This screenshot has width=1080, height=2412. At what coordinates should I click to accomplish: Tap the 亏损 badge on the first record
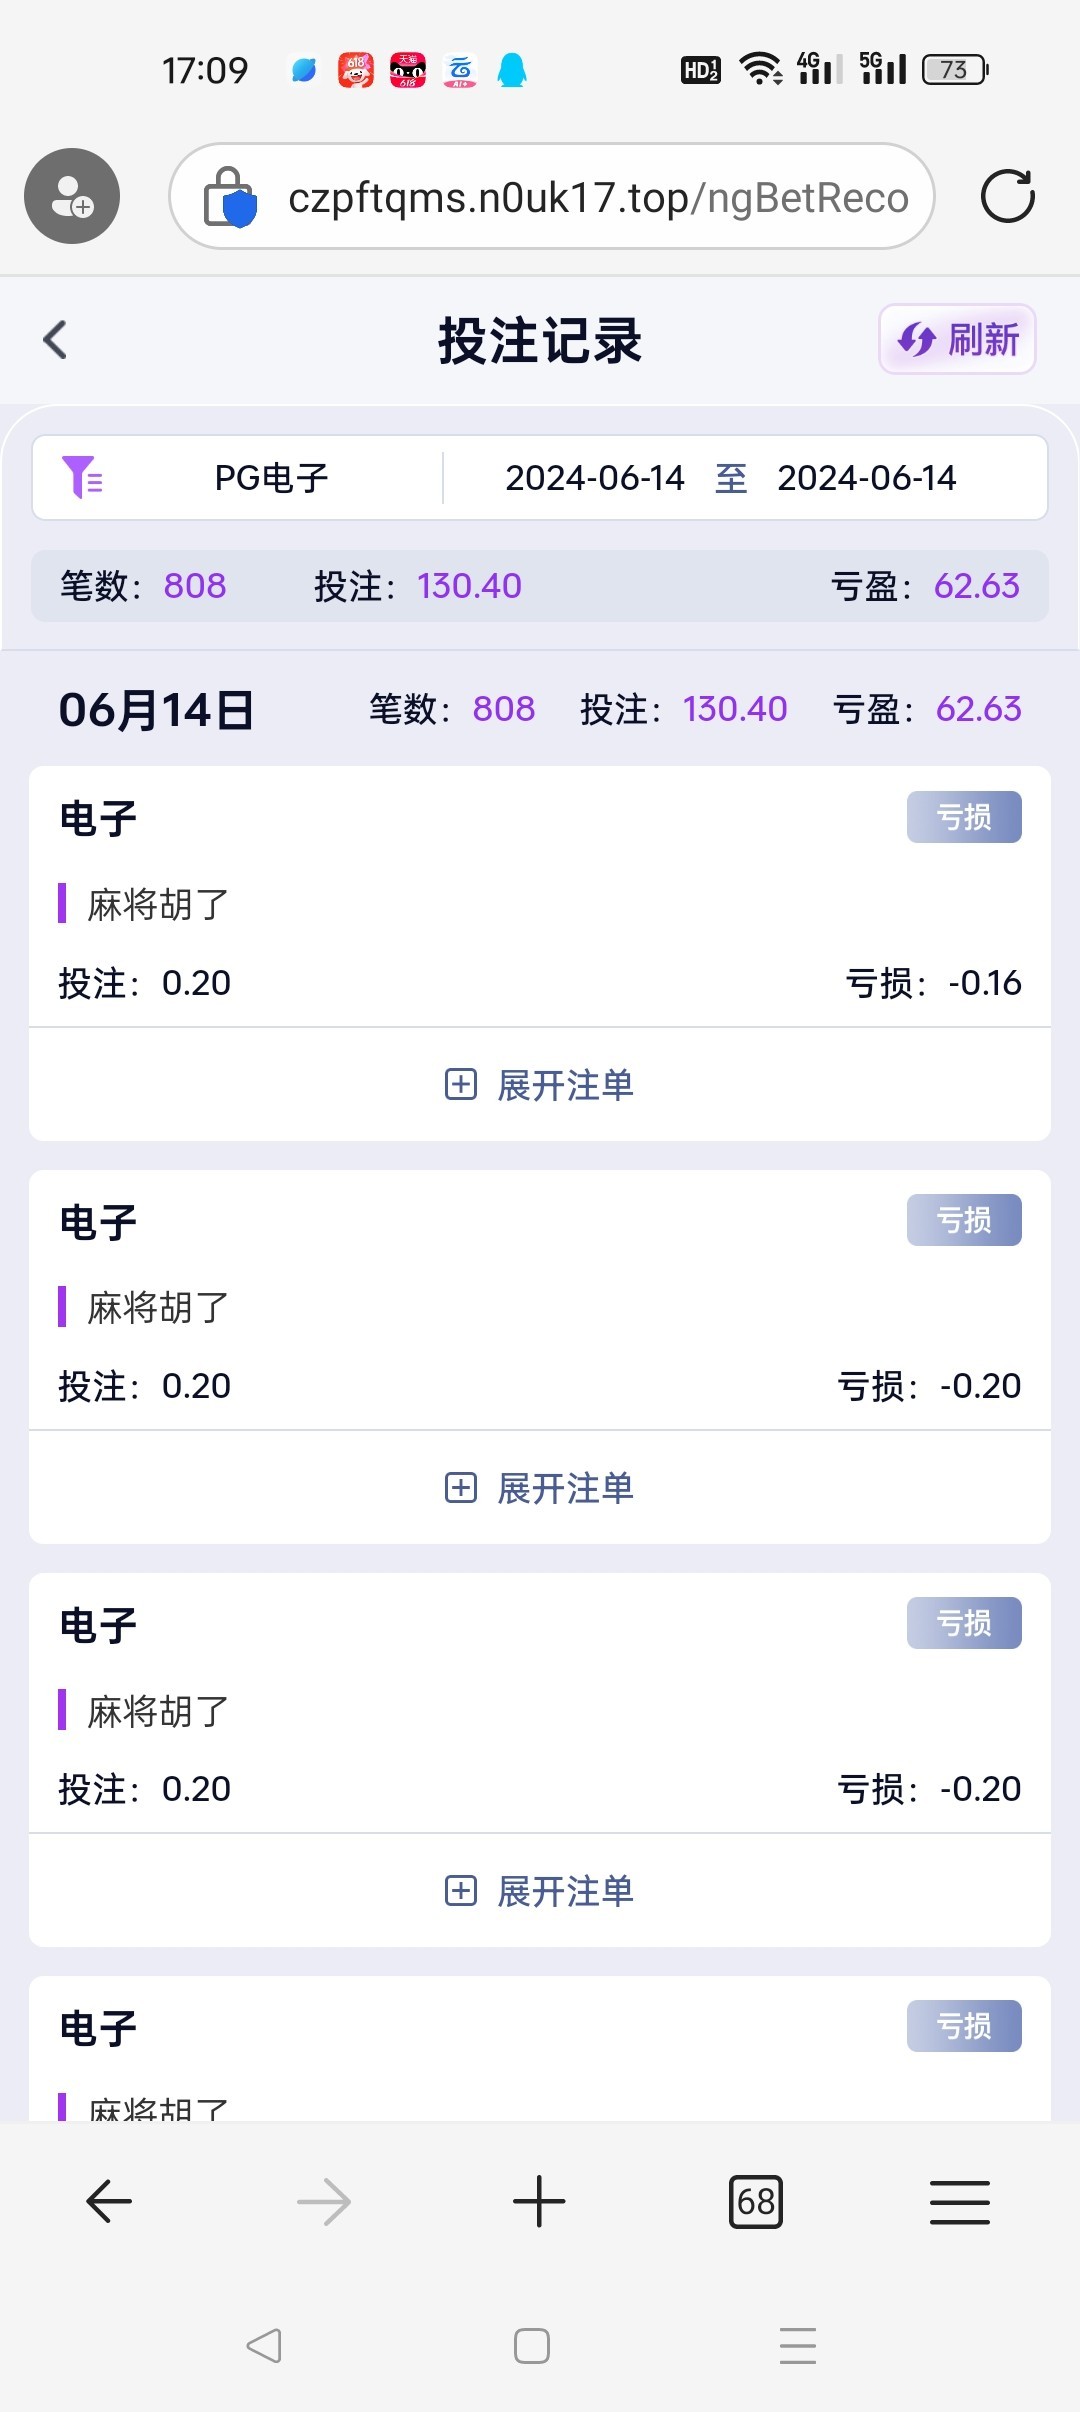[x=964, y=817]
